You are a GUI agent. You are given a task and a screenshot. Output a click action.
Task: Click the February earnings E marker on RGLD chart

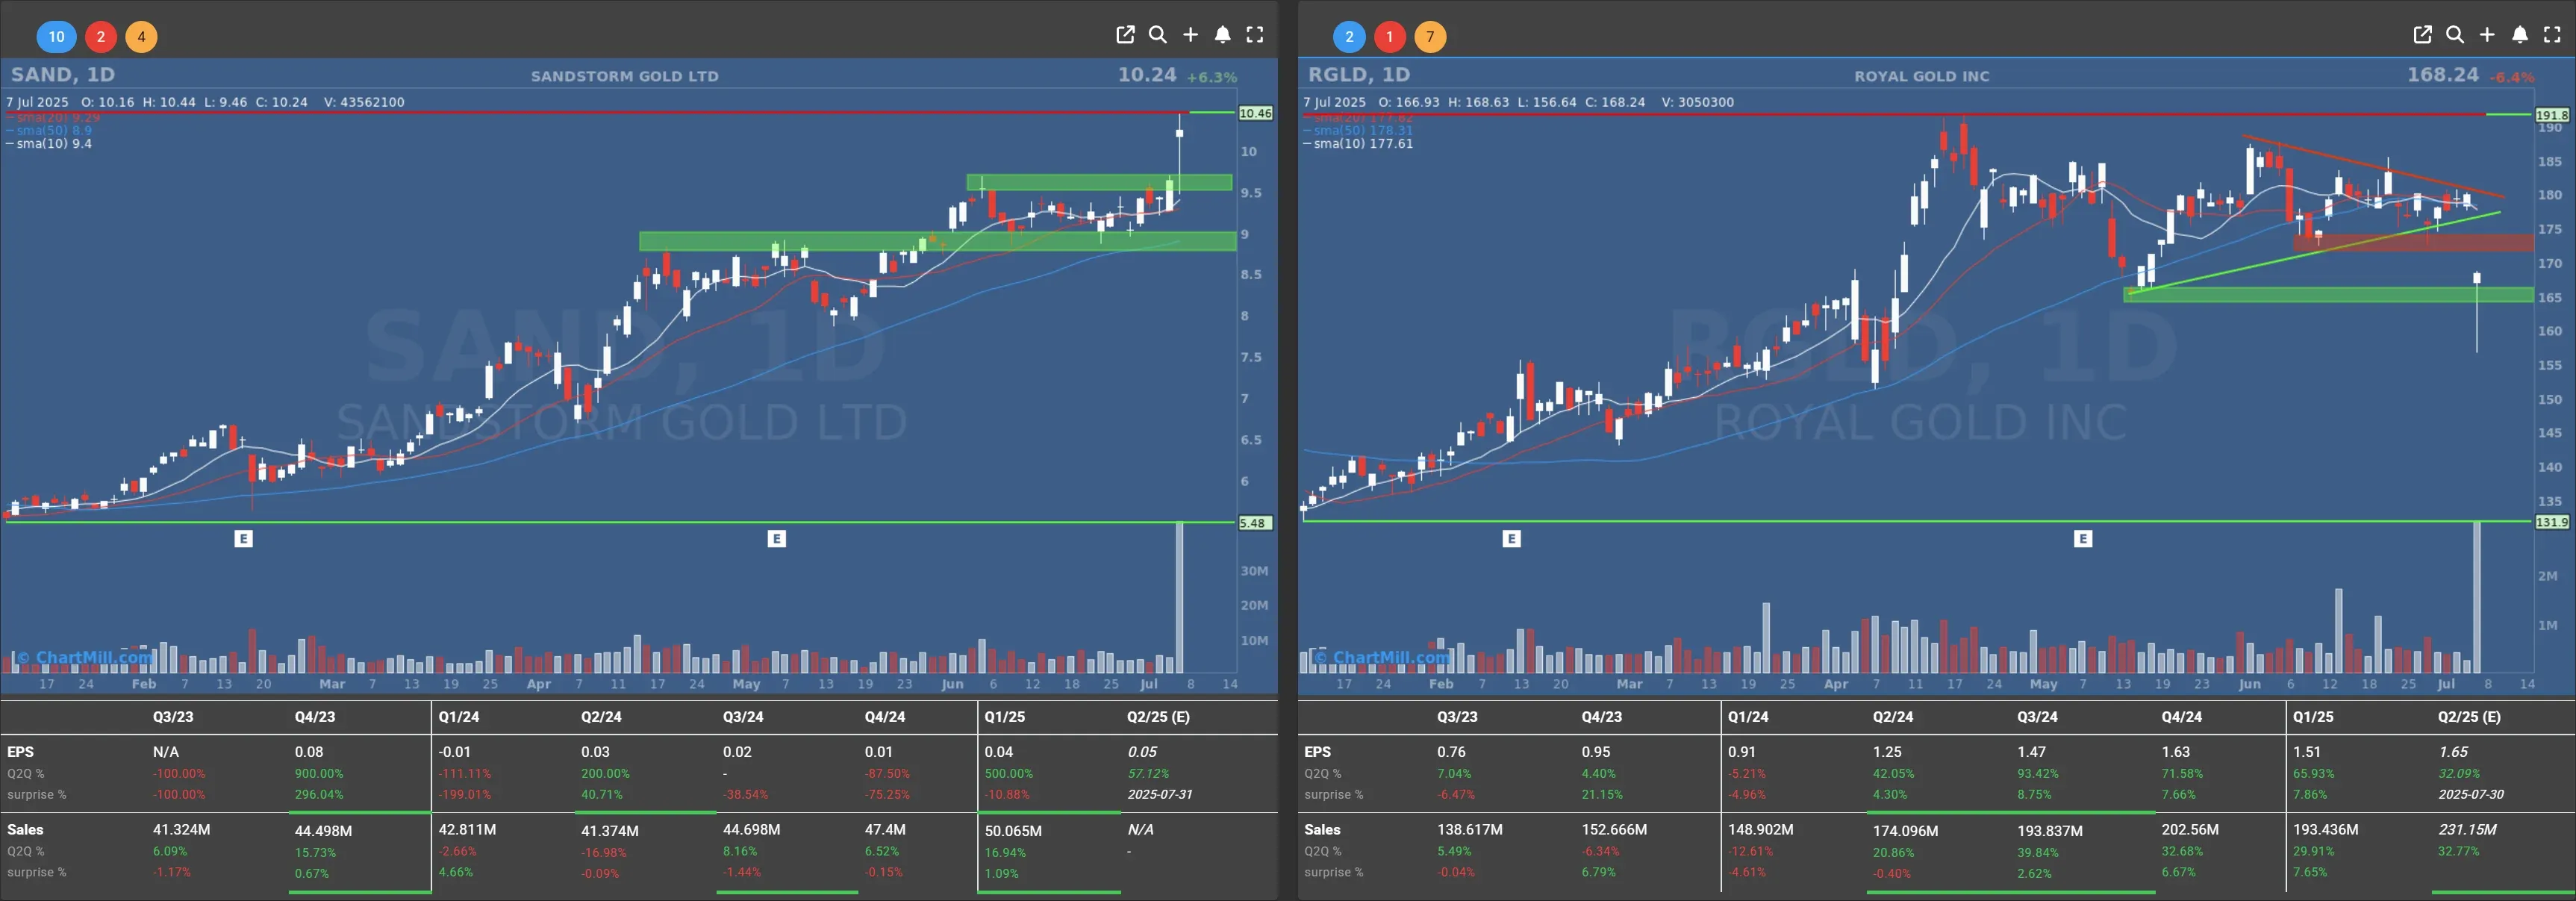coord(1511,539)
